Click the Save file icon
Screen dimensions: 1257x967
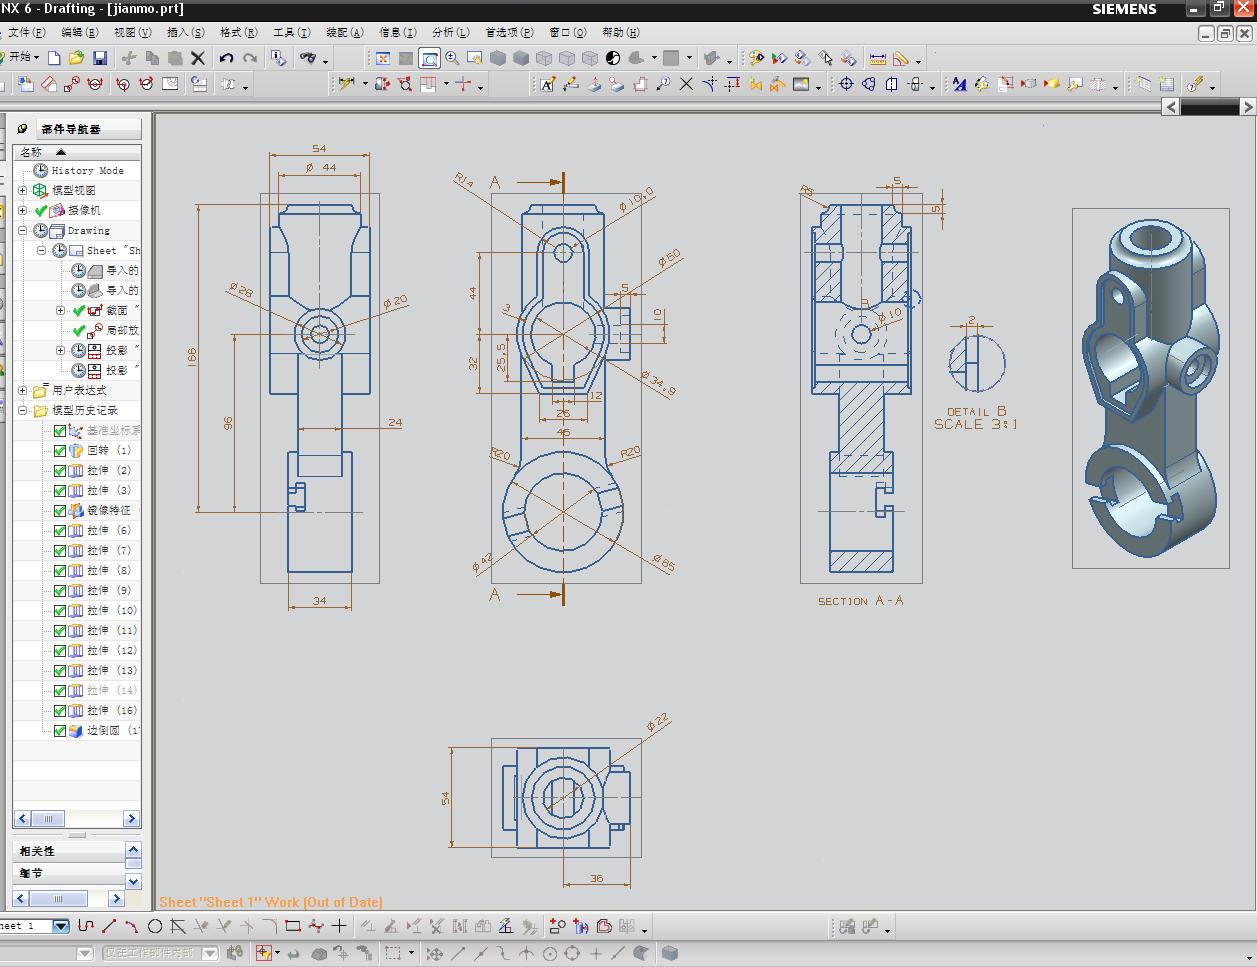click(99, 59)
